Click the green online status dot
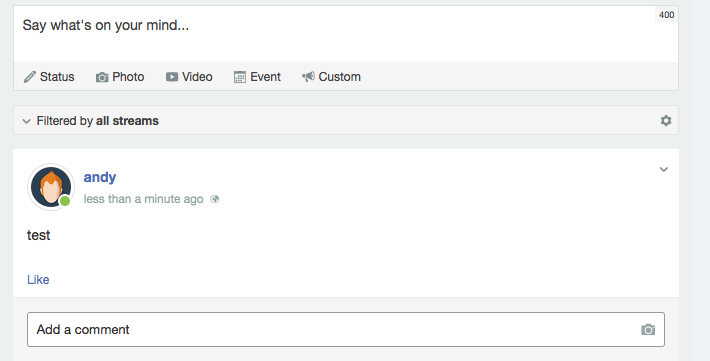This screenshot has width=710, height=361. [65, 201]
